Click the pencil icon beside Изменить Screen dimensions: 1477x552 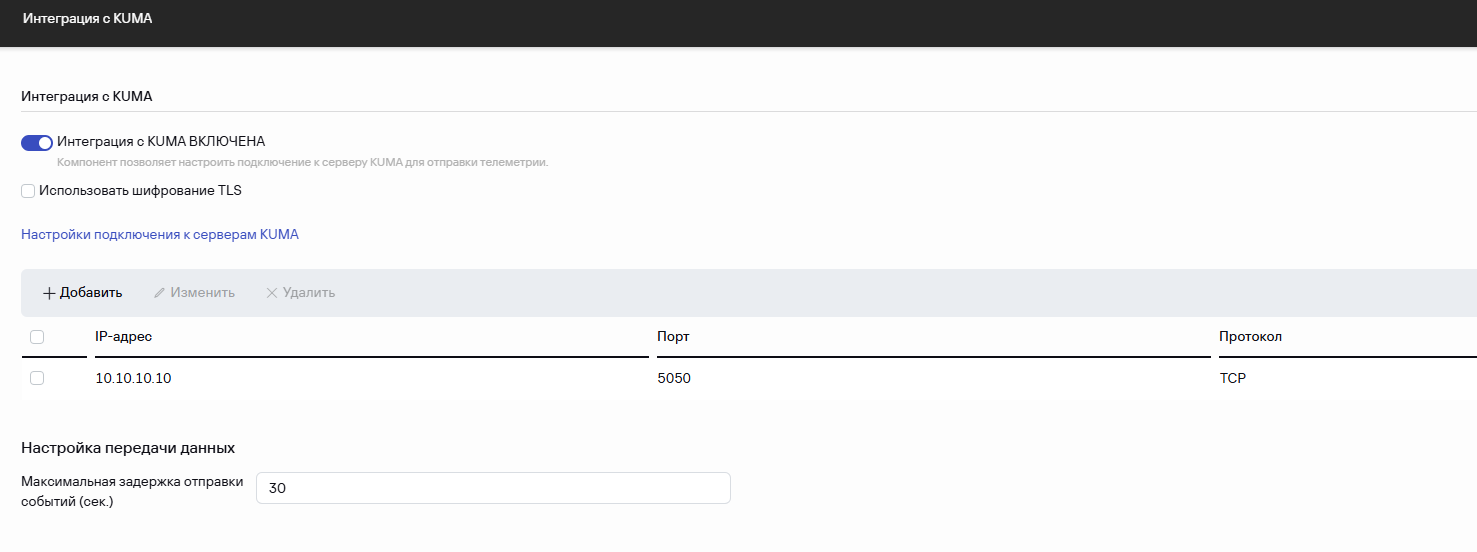tap(159, 293)
